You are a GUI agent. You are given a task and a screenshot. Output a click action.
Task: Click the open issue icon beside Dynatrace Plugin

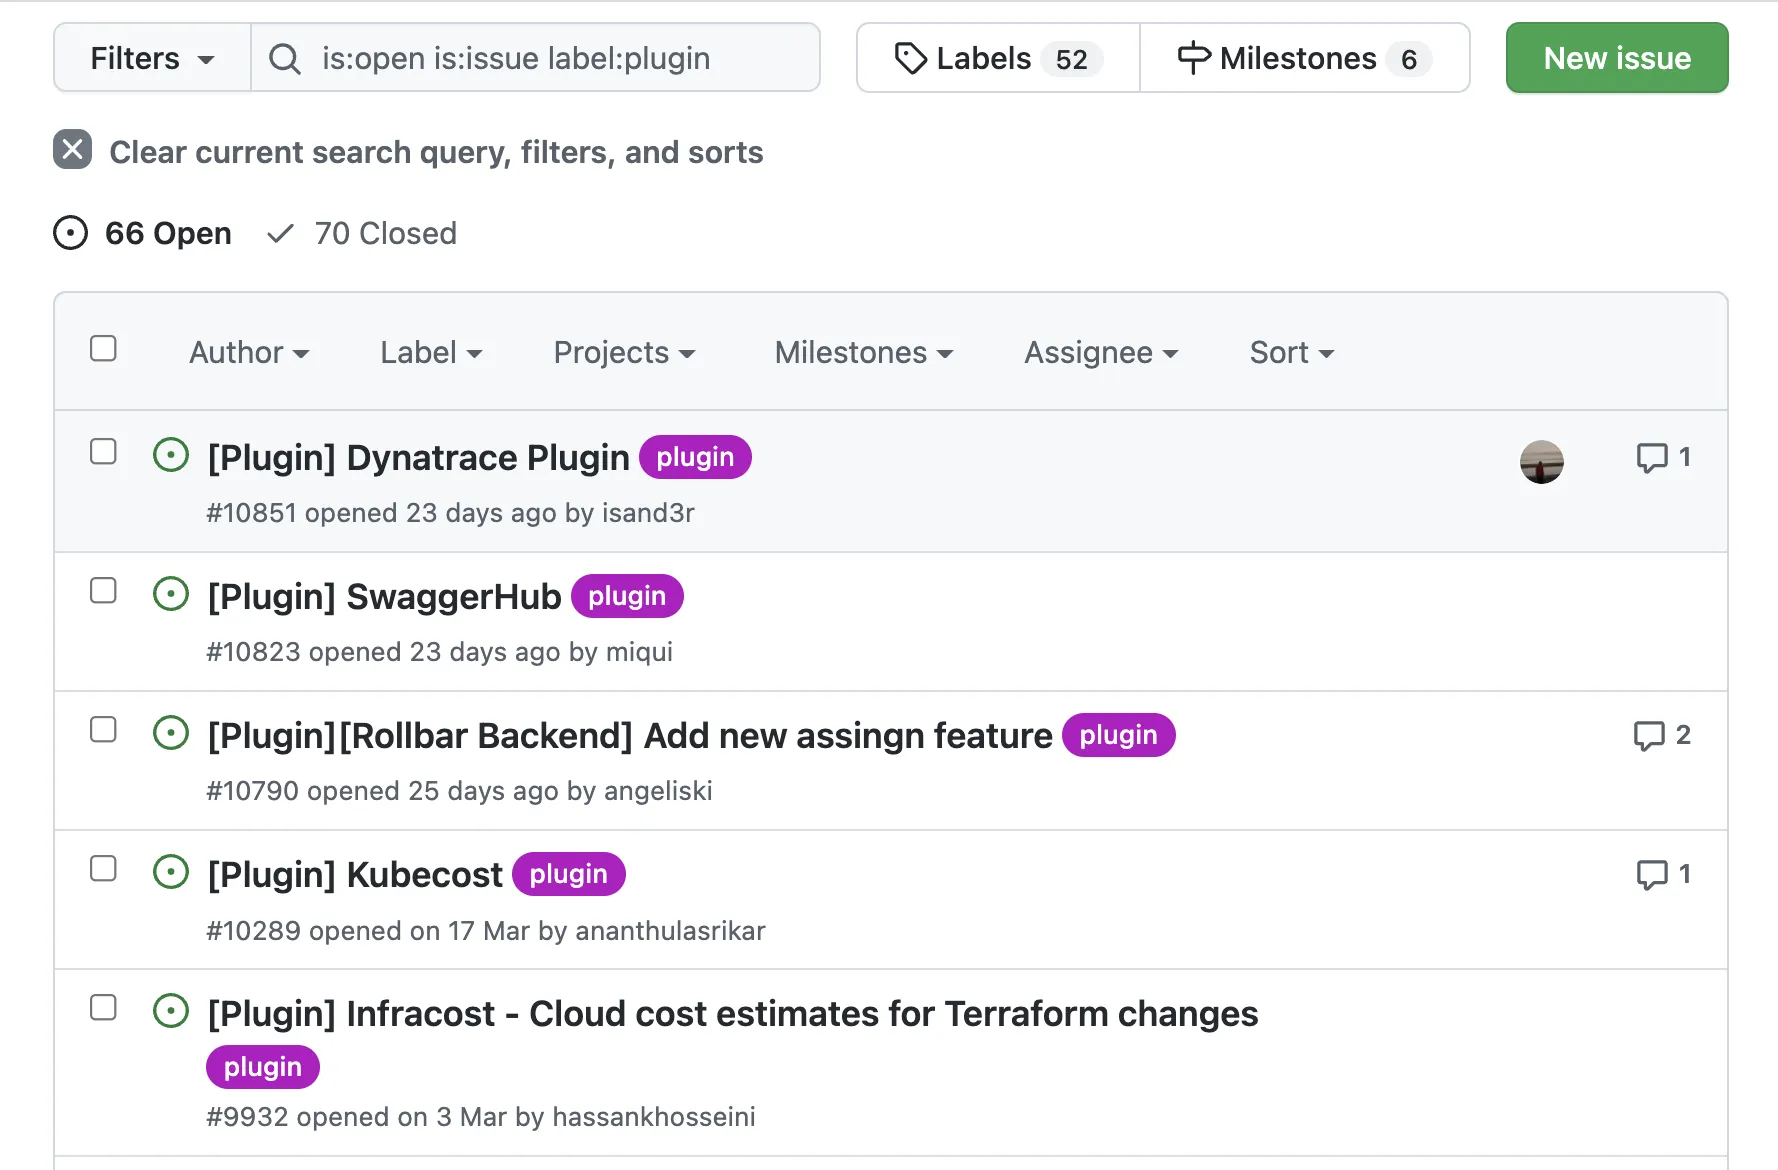tap(170, 455)
